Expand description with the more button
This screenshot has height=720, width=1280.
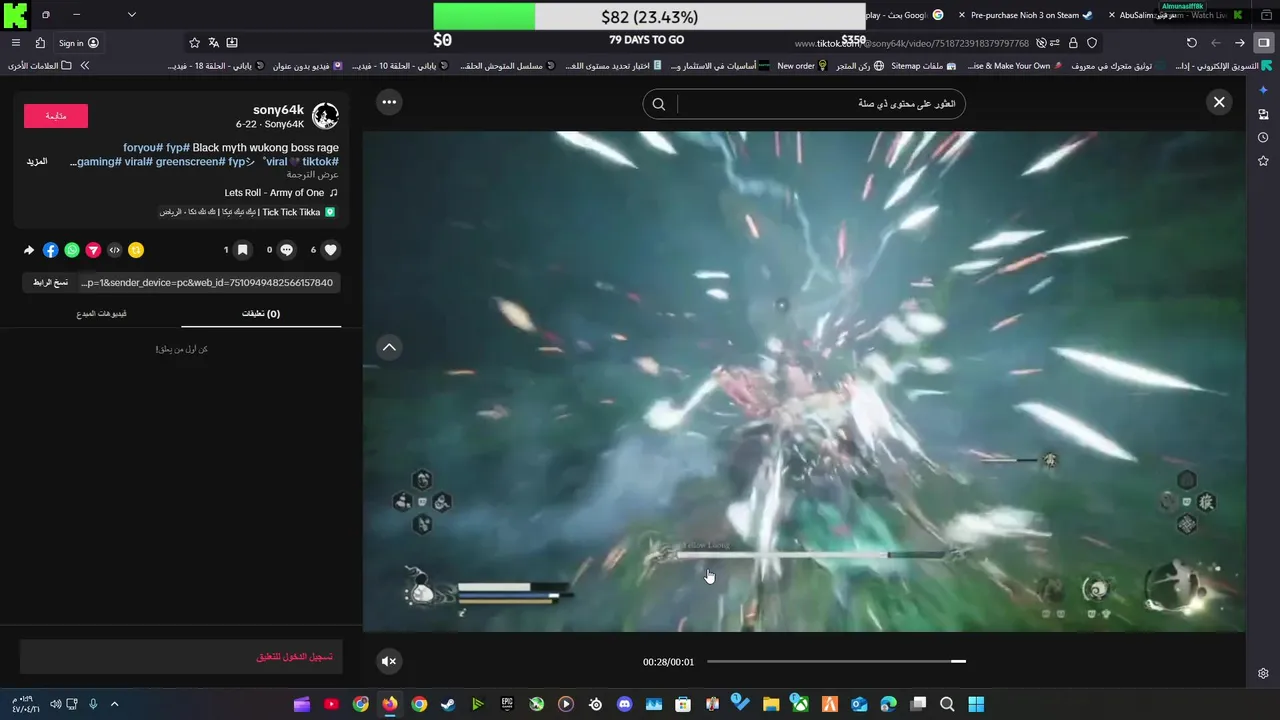(x=37, y=162)
